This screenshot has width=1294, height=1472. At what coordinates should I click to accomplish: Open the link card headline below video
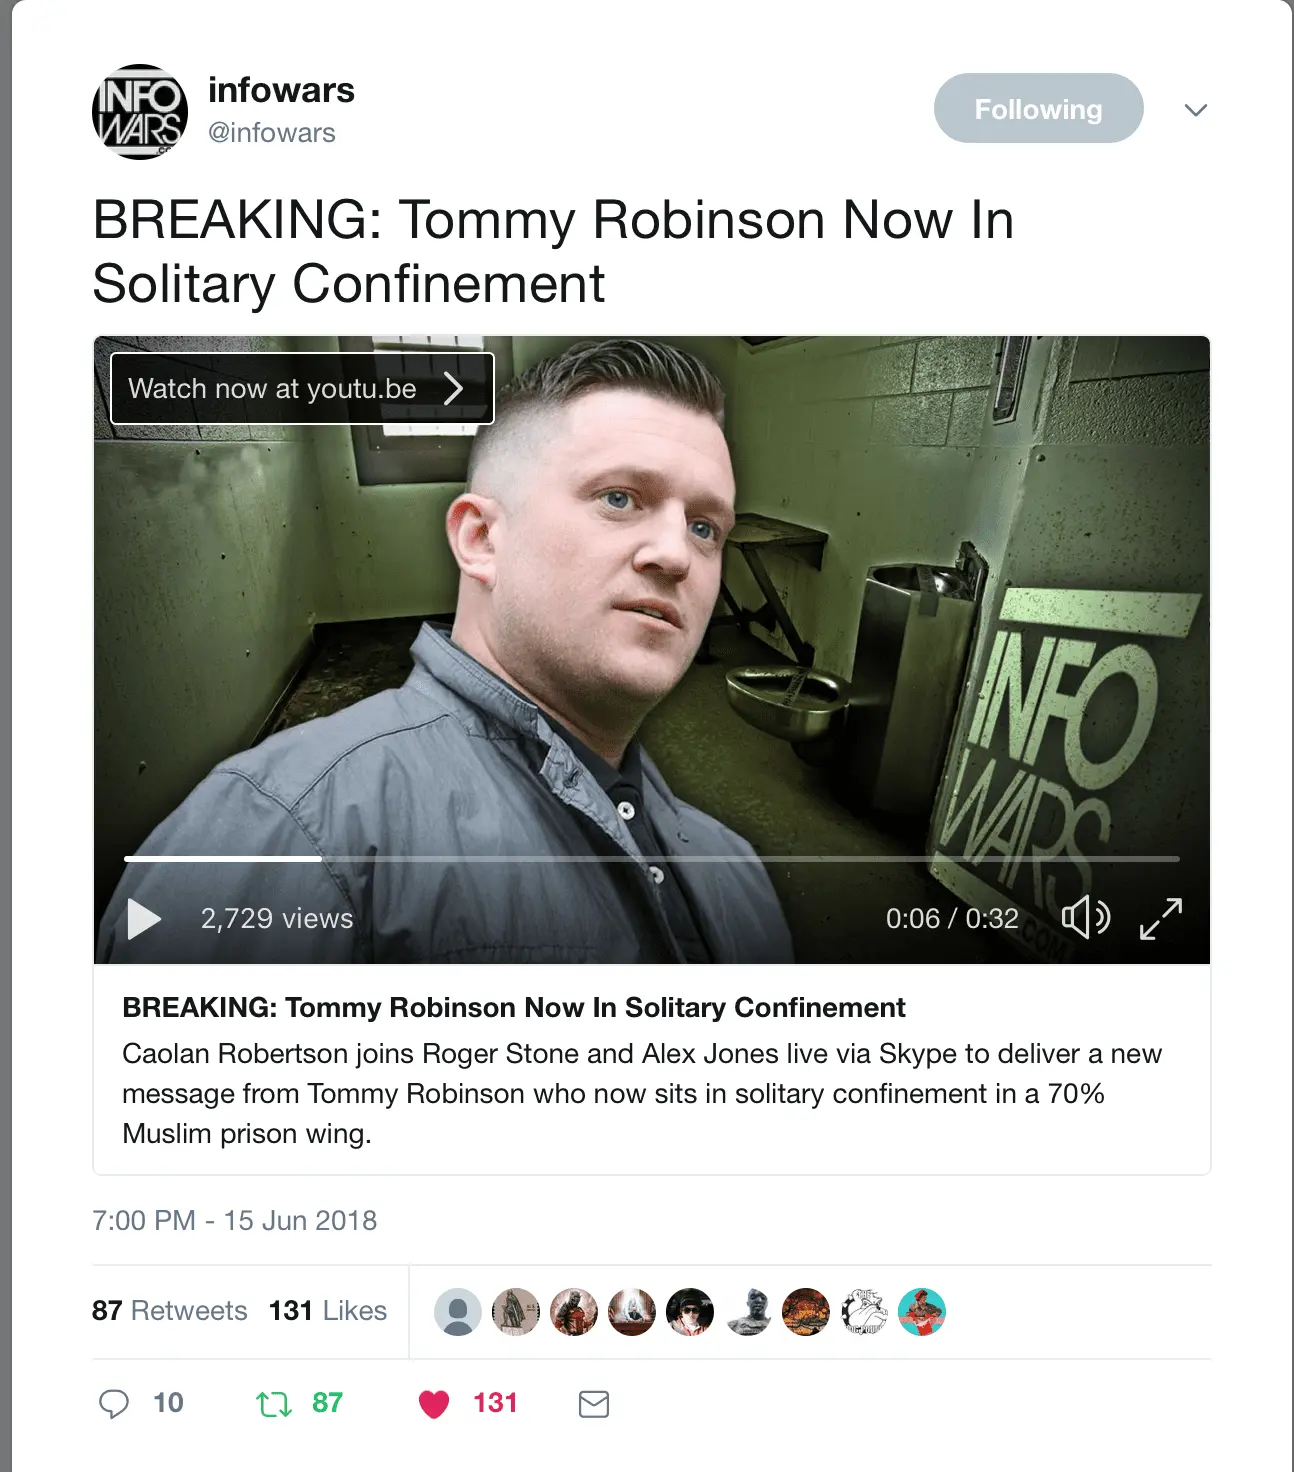point(514,1007)
